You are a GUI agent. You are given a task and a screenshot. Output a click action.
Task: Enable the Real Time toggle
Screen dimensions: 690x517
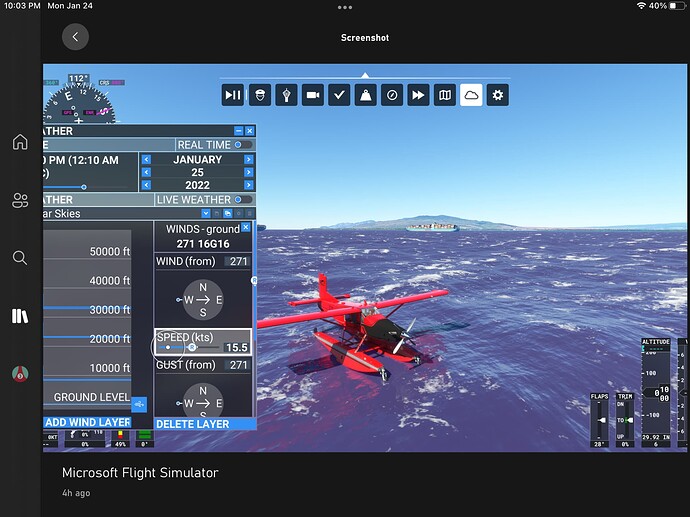(243, 145)
